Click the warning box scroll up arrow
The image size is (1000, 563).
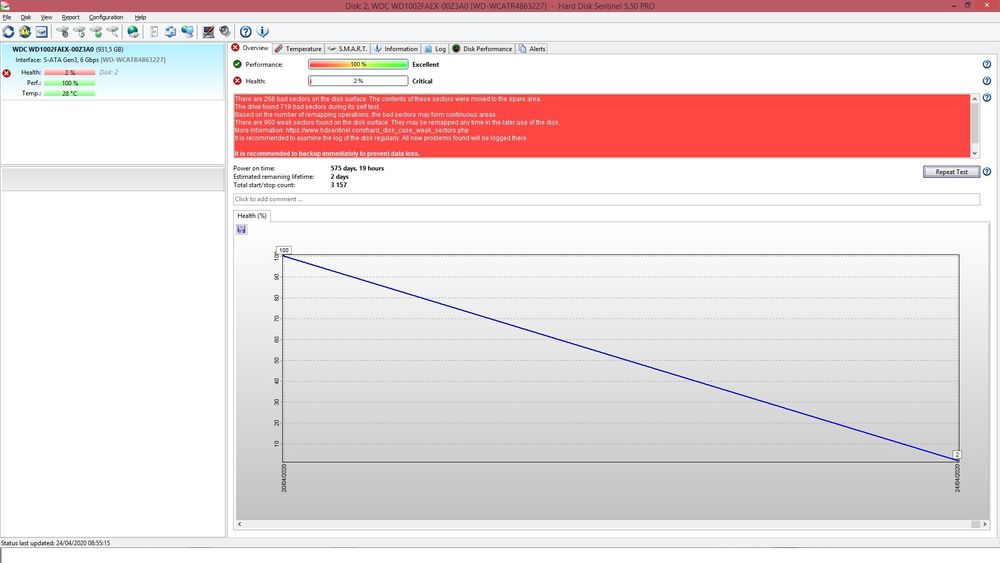974,99
